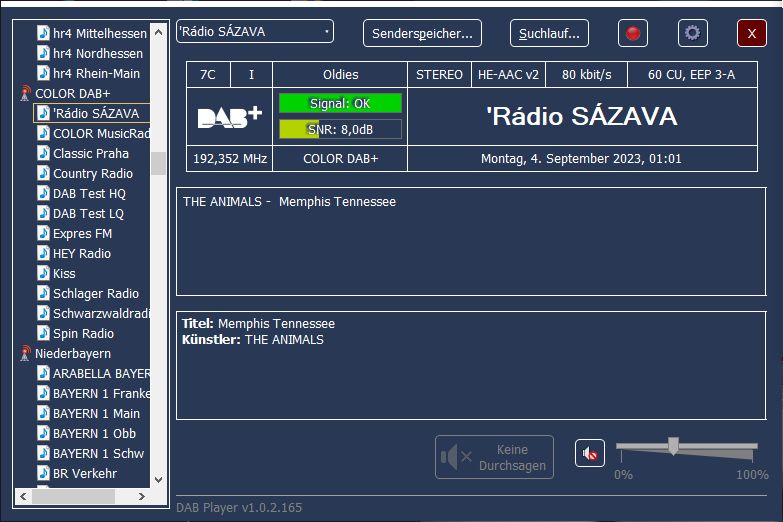Select the Niederbayern ensemble node
The height and width of the screenshot is (522, 783).
pyautogui.click(x=73, y=353)
